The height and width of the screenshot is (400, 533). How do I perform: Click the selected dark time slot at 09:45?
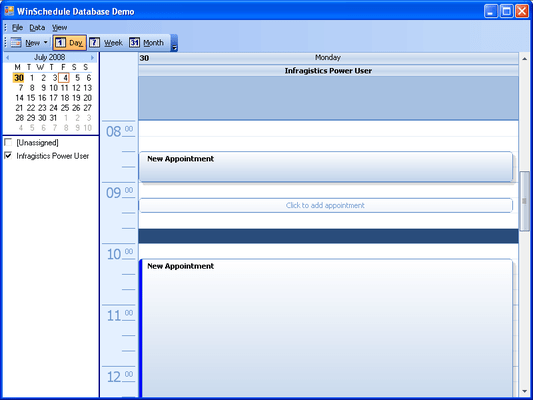tap(328, 236)
